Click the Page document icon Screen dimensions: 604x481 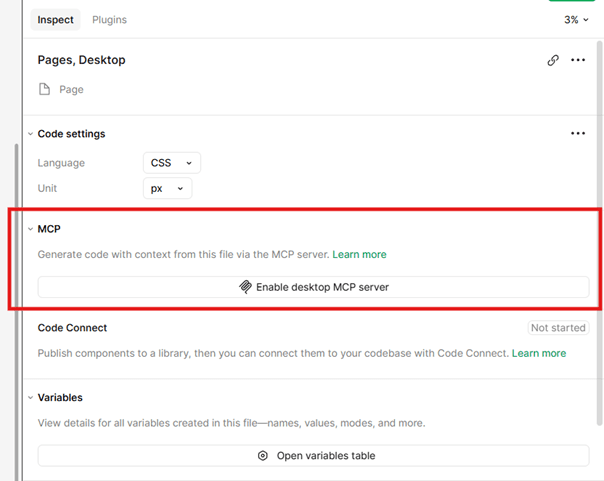coord(44,90)
